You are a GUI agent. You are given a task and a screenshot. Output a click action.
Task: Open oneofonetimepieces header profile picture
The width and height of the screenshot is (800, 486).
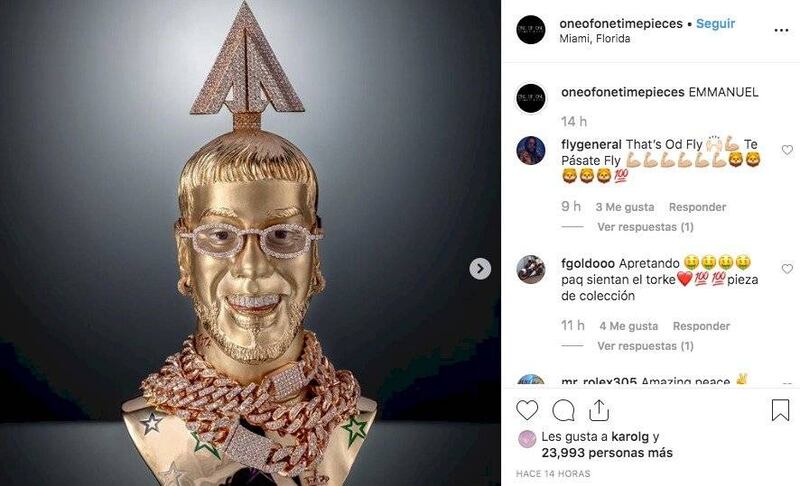531,30
